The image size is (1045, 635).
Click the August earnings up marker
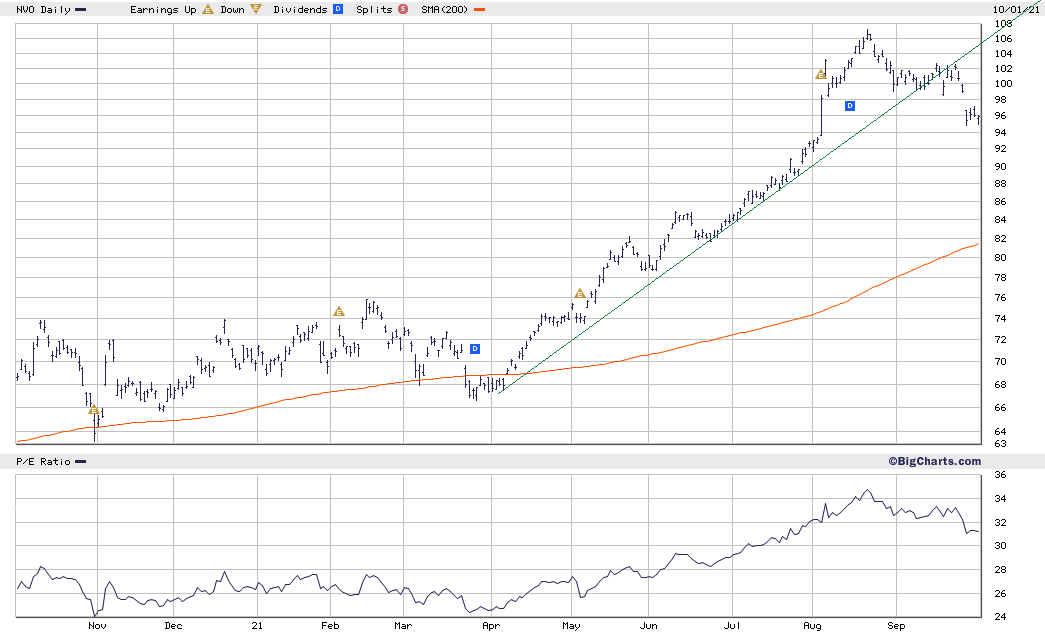pyautogui.click(x=820, y=75)
